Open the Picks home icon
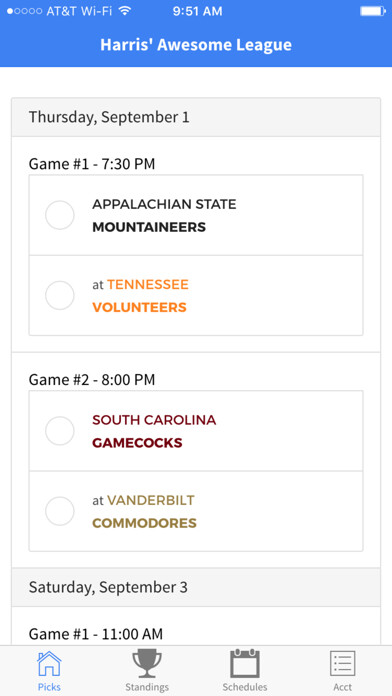The image size is (392, 696). [49, 663]
